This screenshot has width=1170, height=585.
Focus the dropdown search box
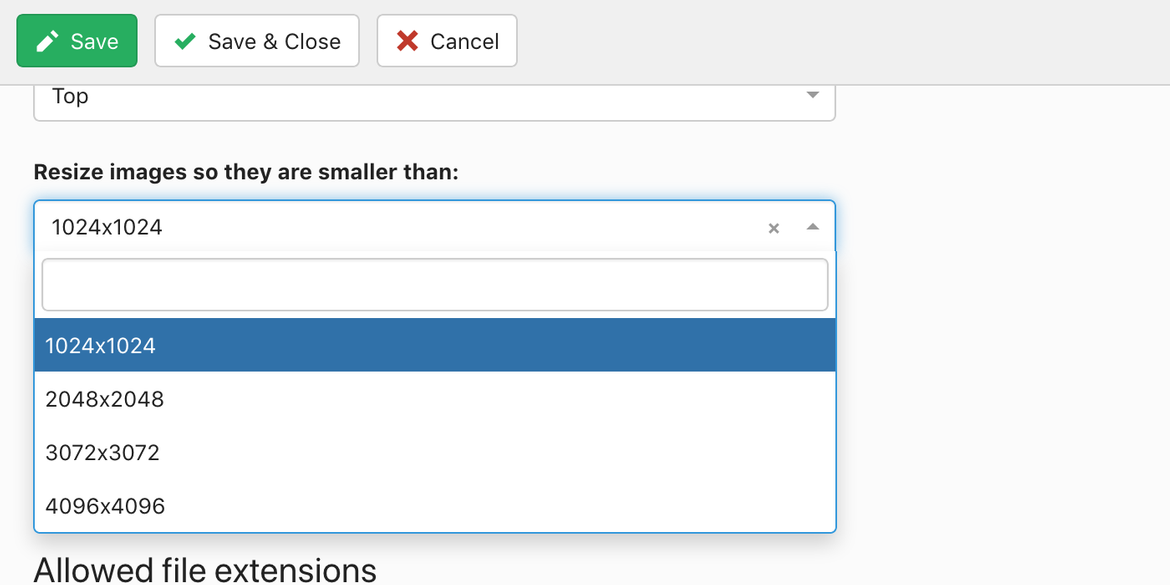click(x=434, y=284)
